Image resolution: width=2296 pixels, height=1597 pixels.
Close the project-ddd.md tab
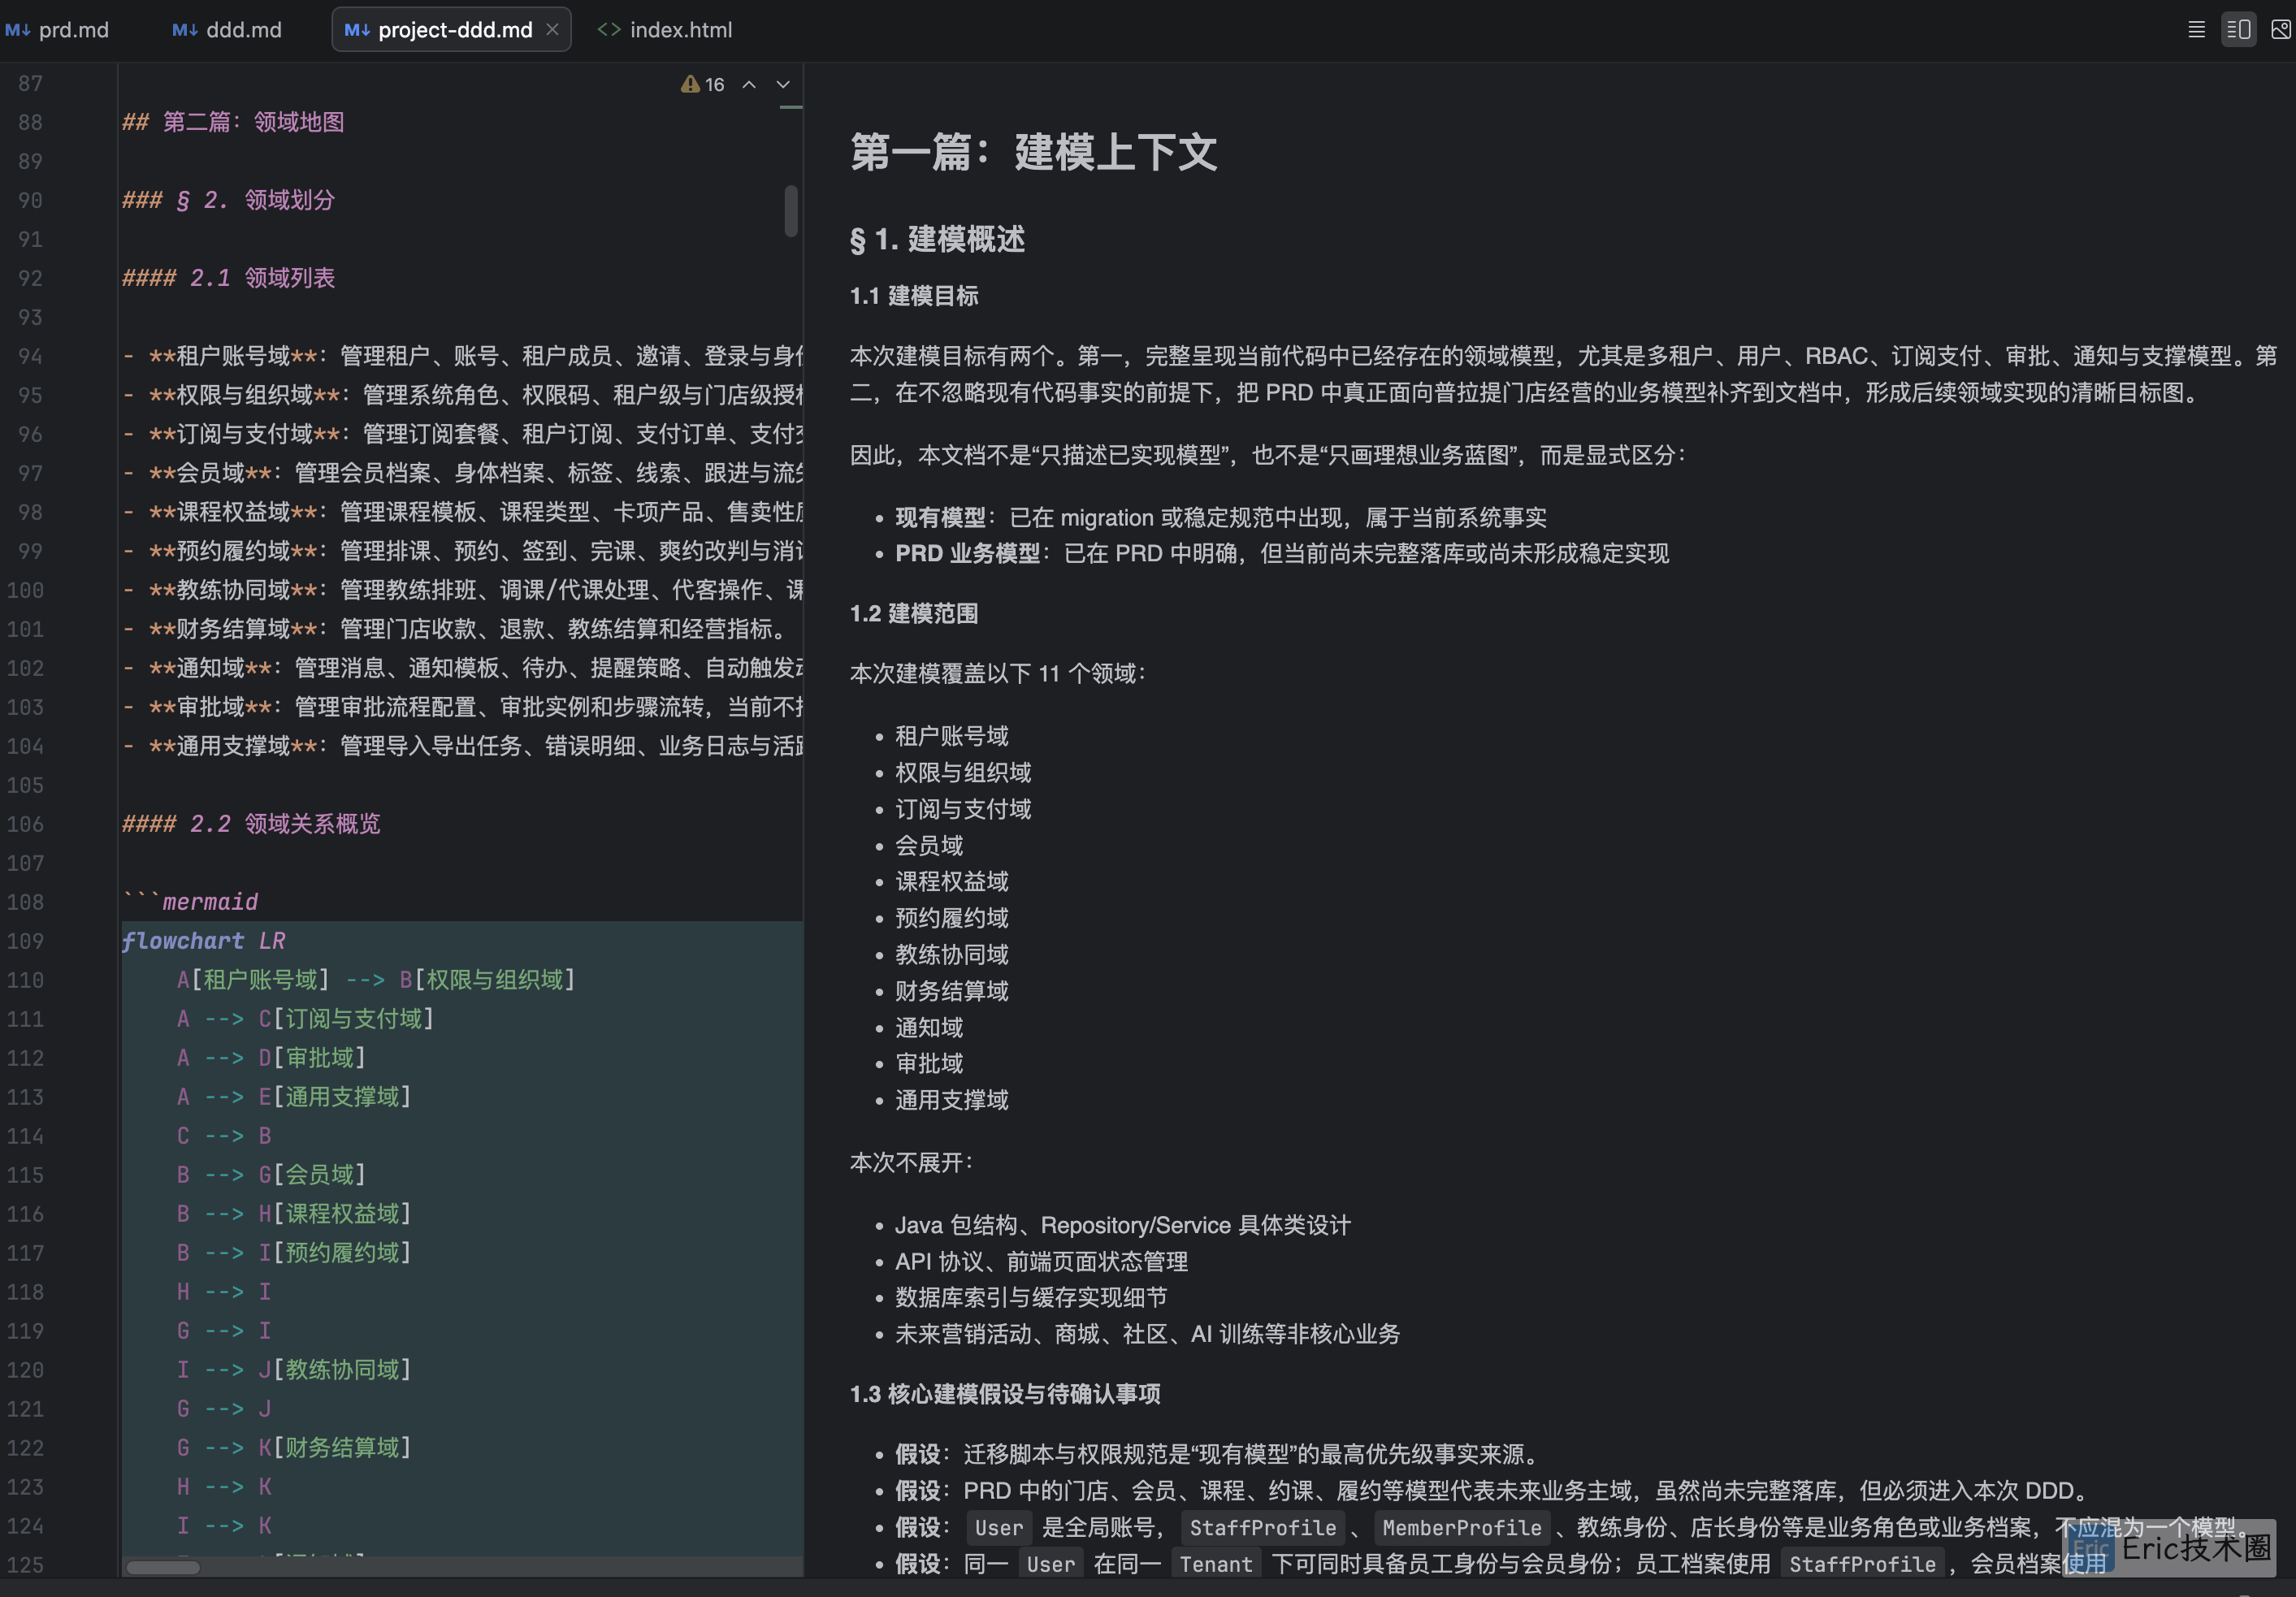pos(552,30)
